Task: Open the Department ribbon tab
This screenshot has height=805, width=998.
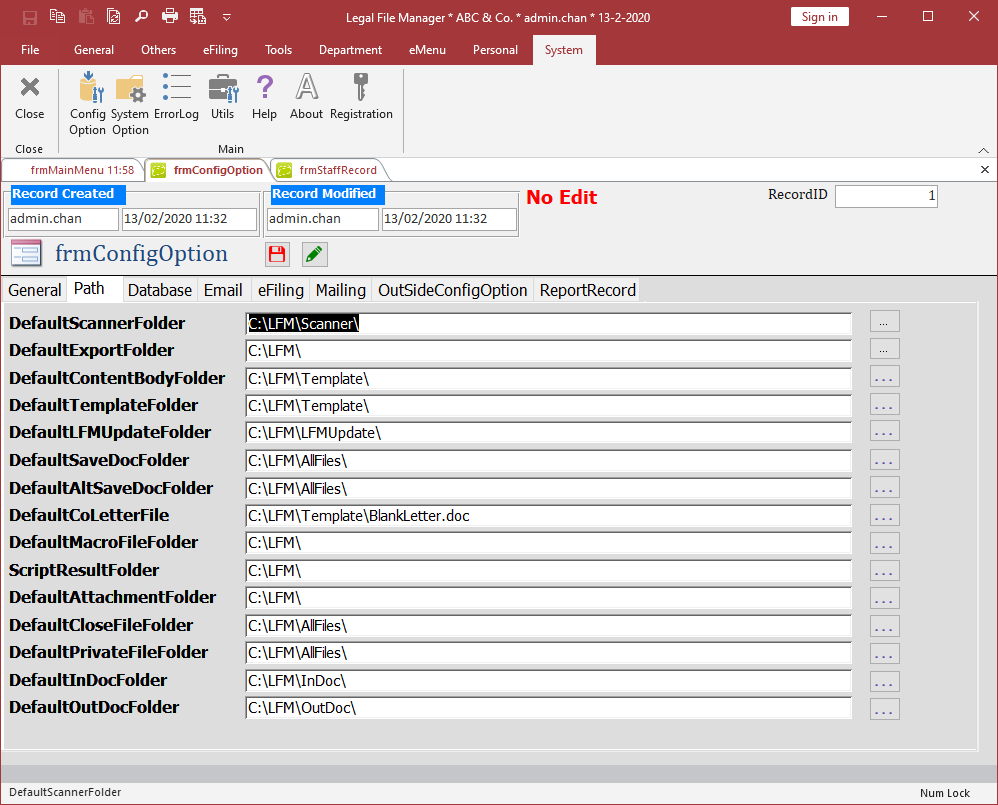Action: (350, 50)
